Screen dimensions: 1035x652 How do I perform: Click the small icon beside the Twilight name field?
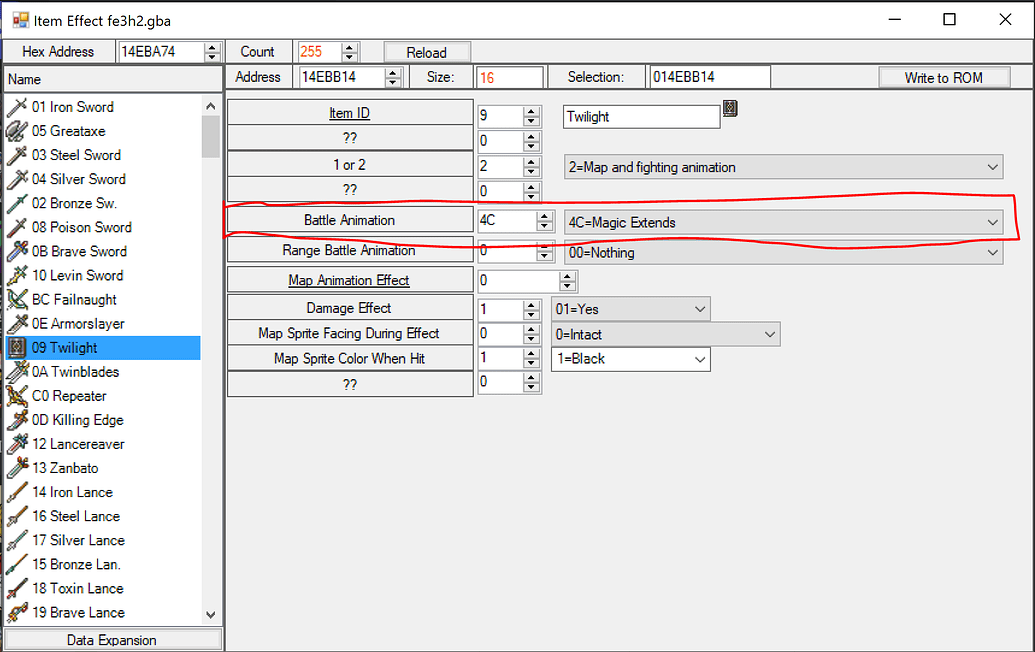pyautogui.click(x=730, y=109)
